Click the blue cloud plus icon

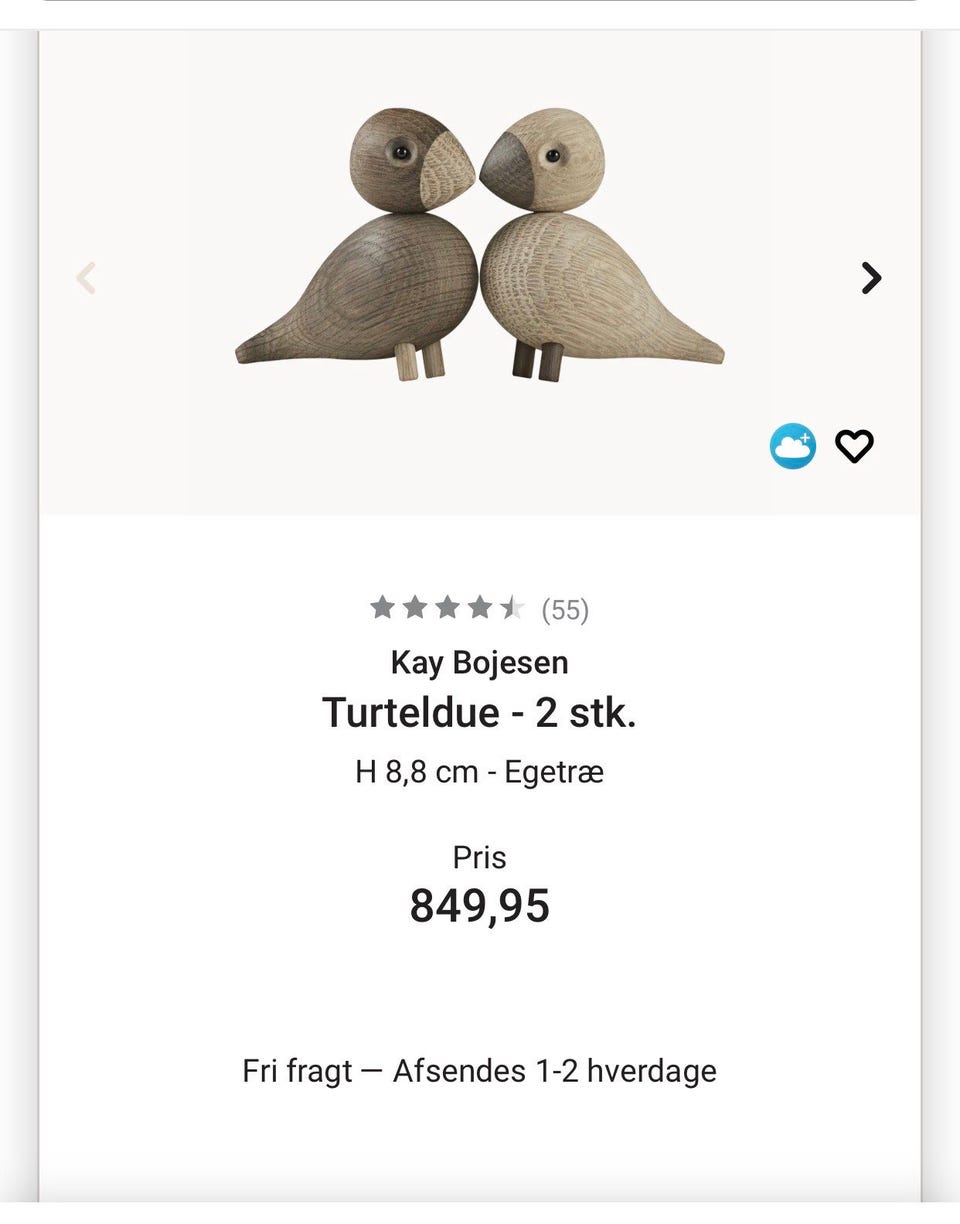pos(792,446)
